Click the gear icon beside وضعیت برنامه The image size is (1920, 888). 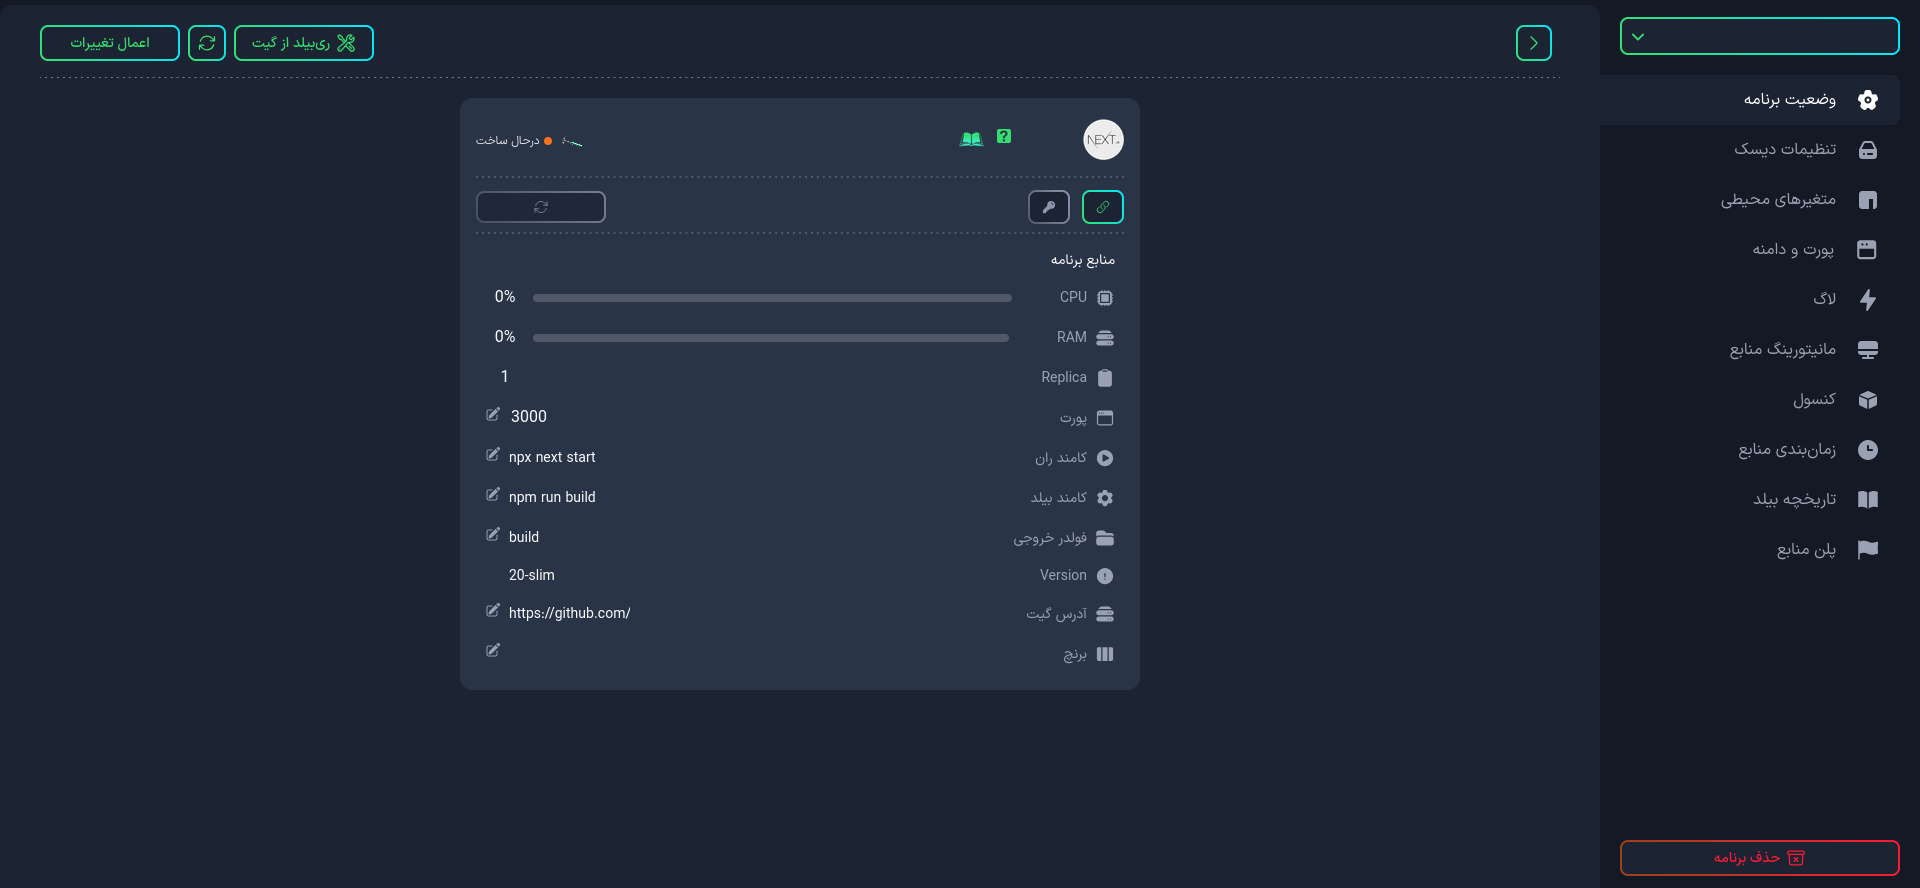[1867, 100]
